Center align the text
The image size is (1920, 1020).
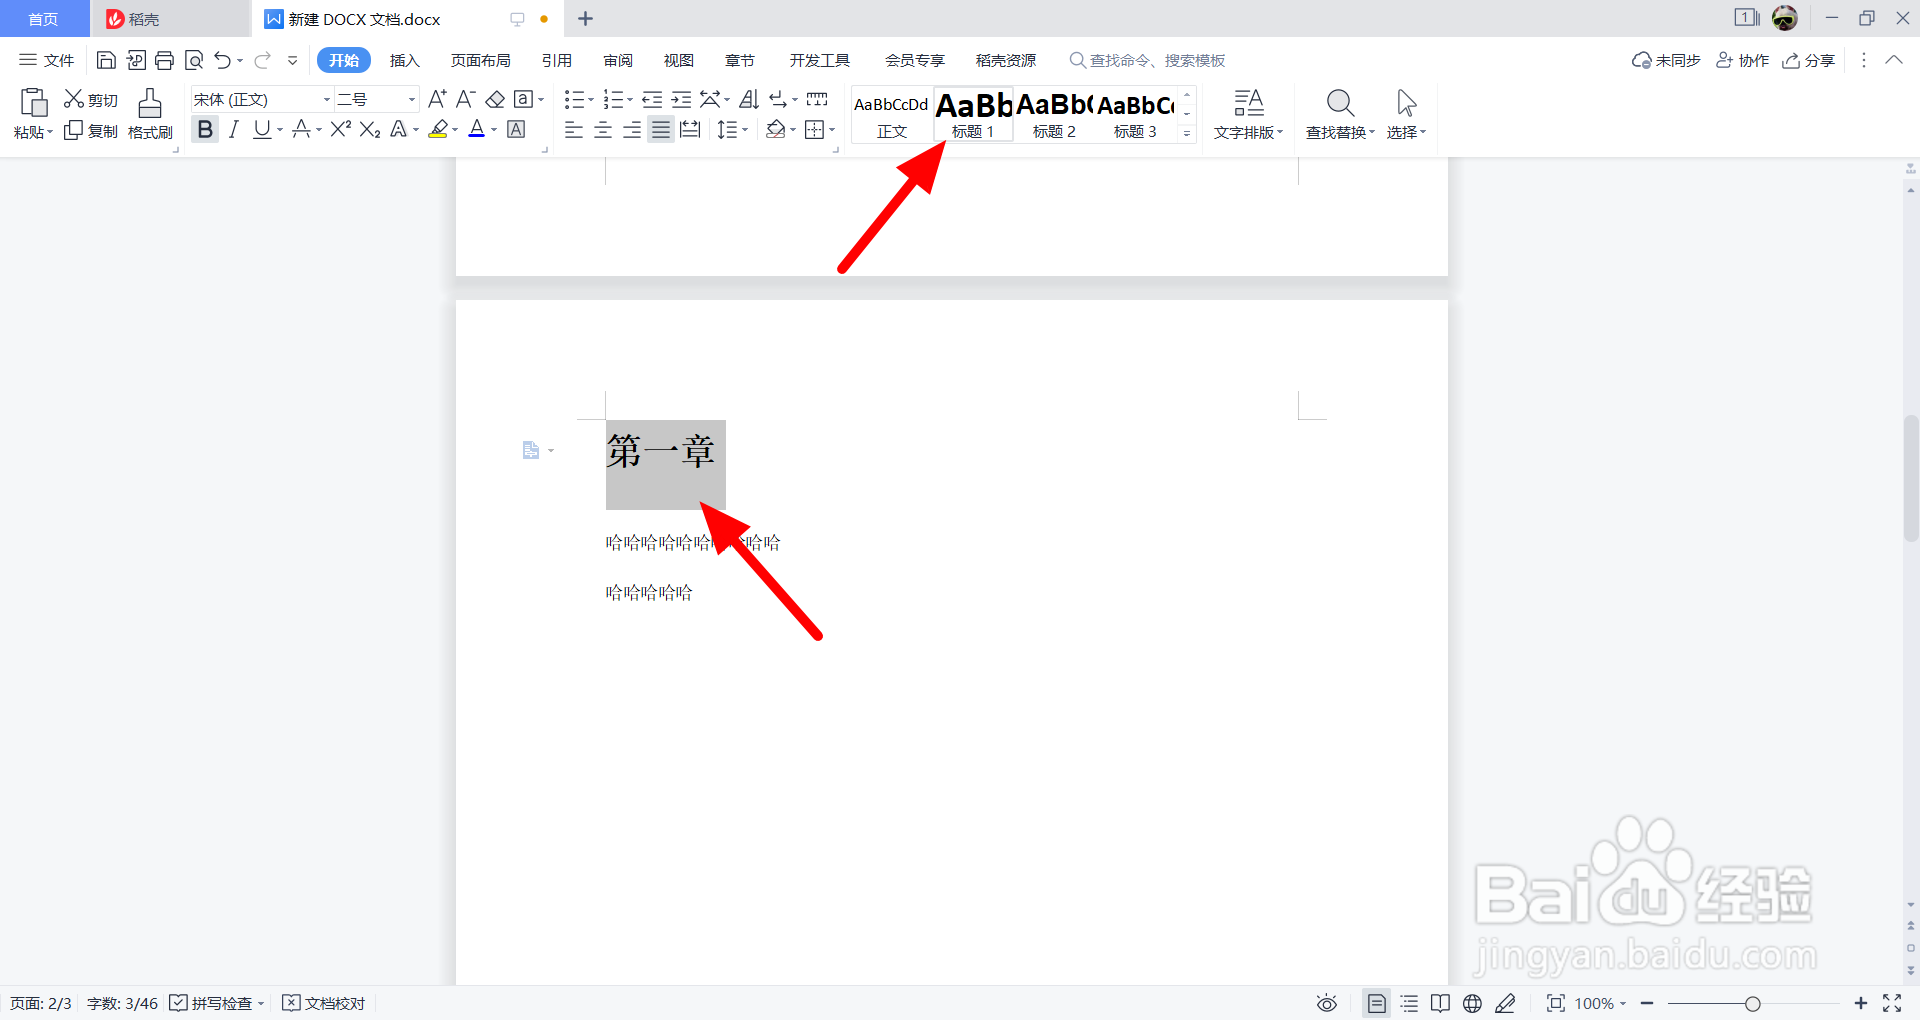[603, 130]
